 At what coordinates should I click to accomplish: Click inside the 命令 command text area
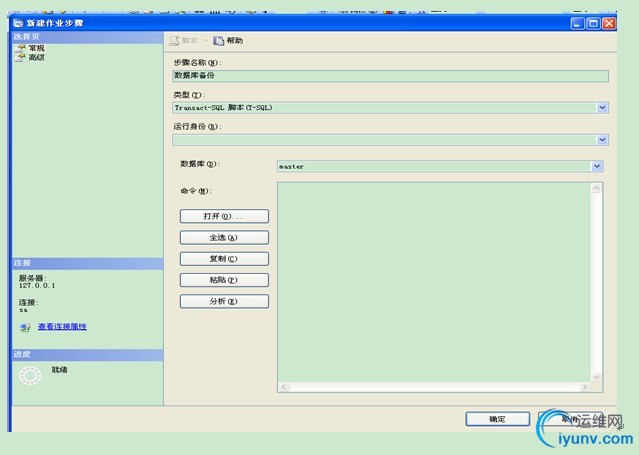(434, 282)
